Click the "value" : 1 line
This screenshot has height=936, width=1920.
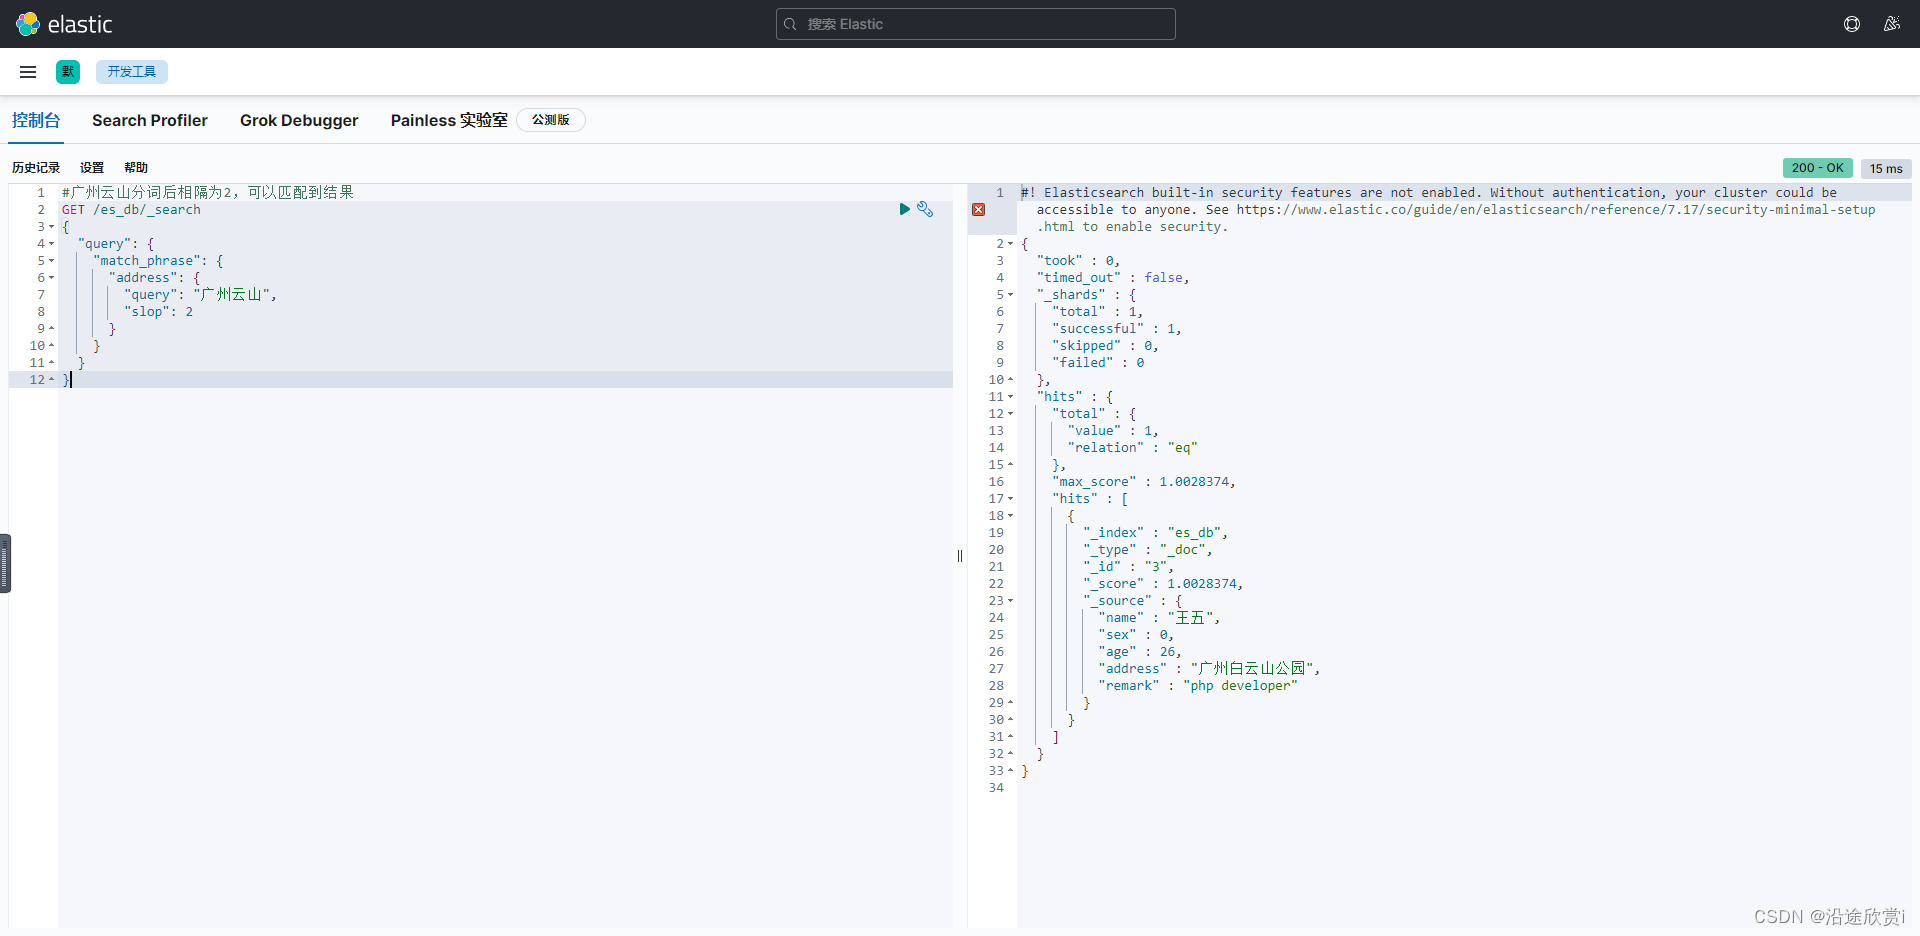[1113, 431]
